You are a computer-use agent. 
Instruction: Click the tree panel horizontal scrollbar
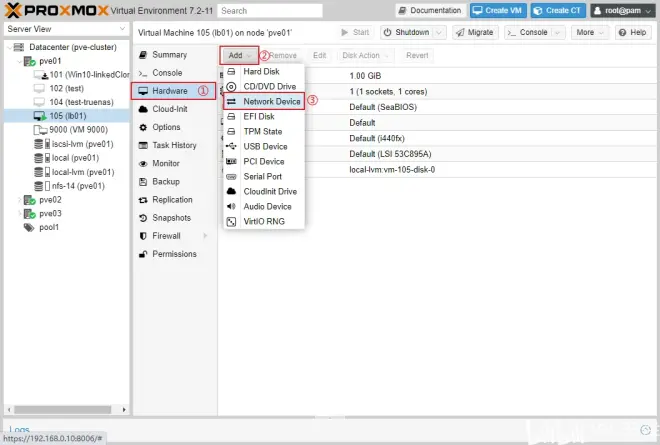tap(63, 410)
